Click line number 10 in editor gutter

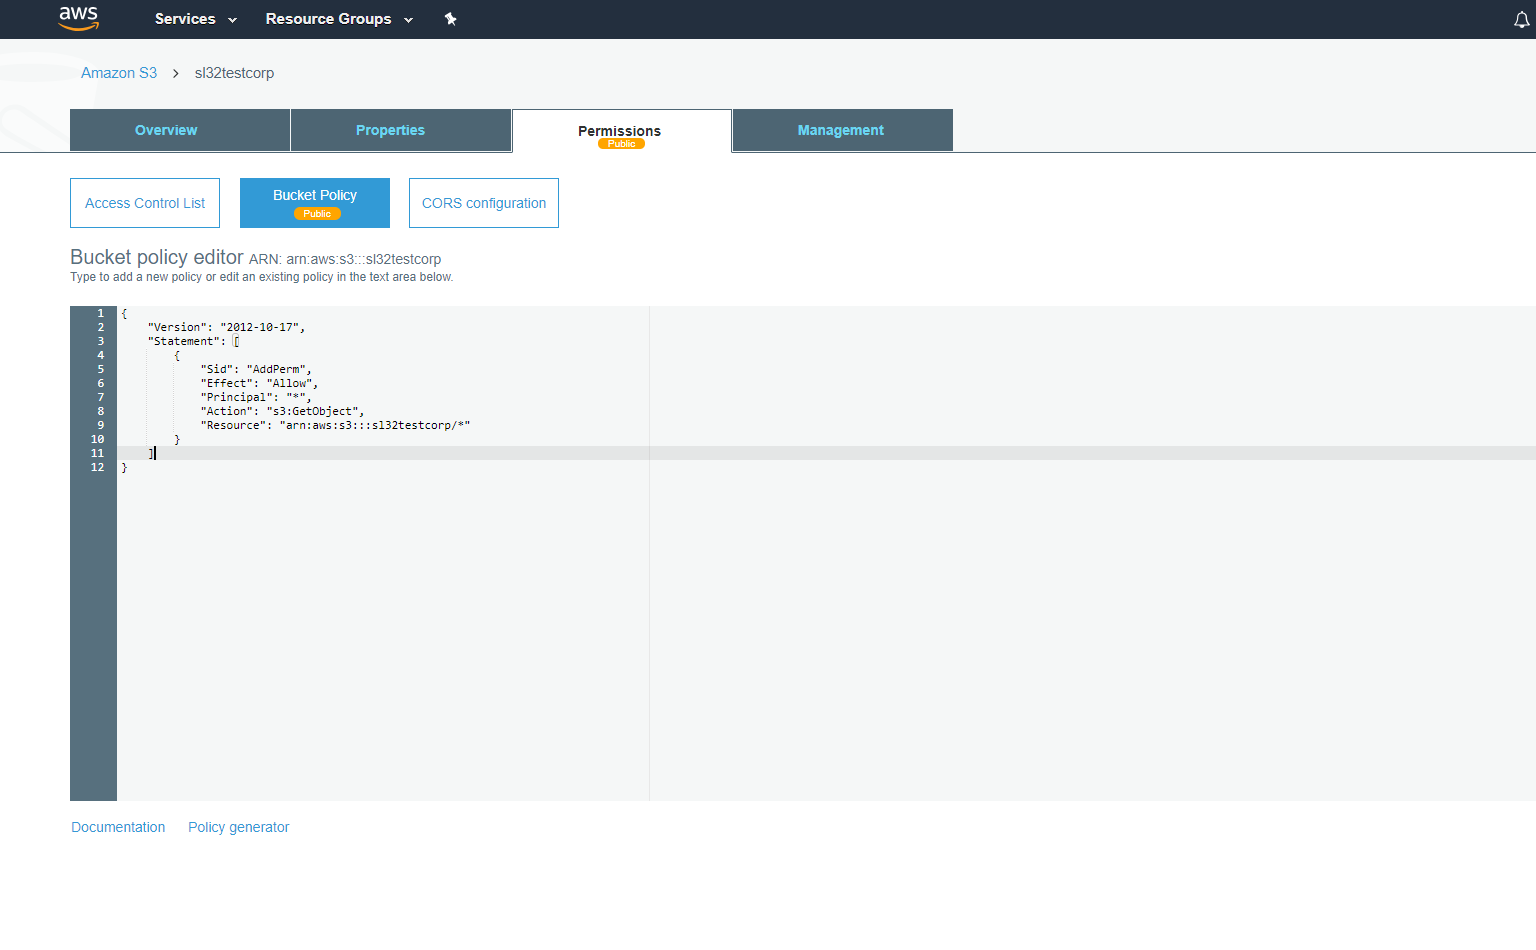tap(97, 439)
